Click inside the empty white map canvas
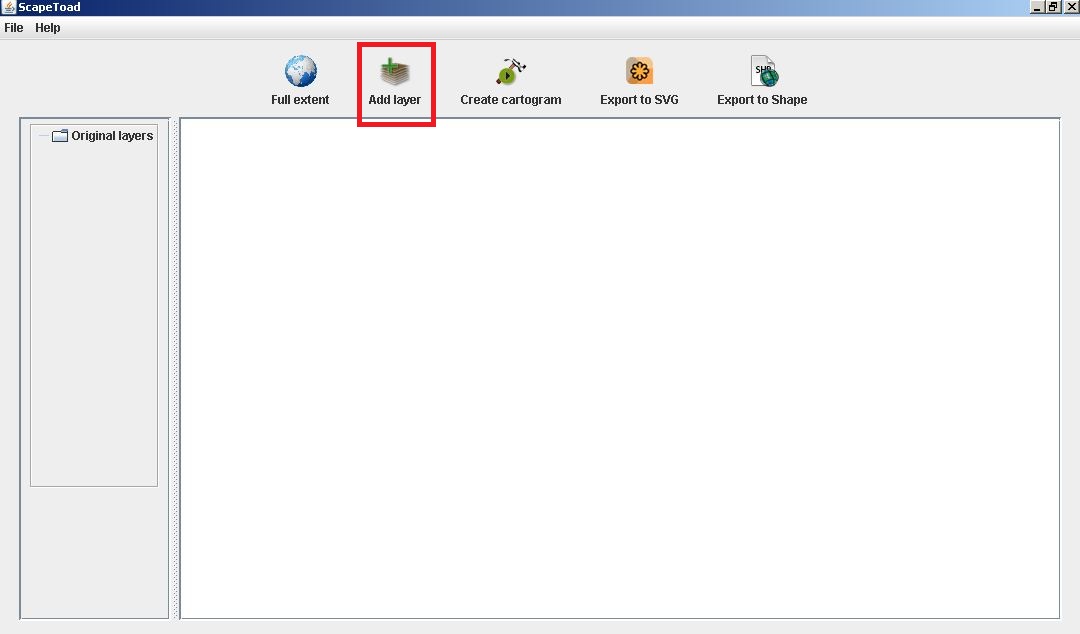Image resolution: width=1080 pixels, height=634 pixels. (620, 369)
